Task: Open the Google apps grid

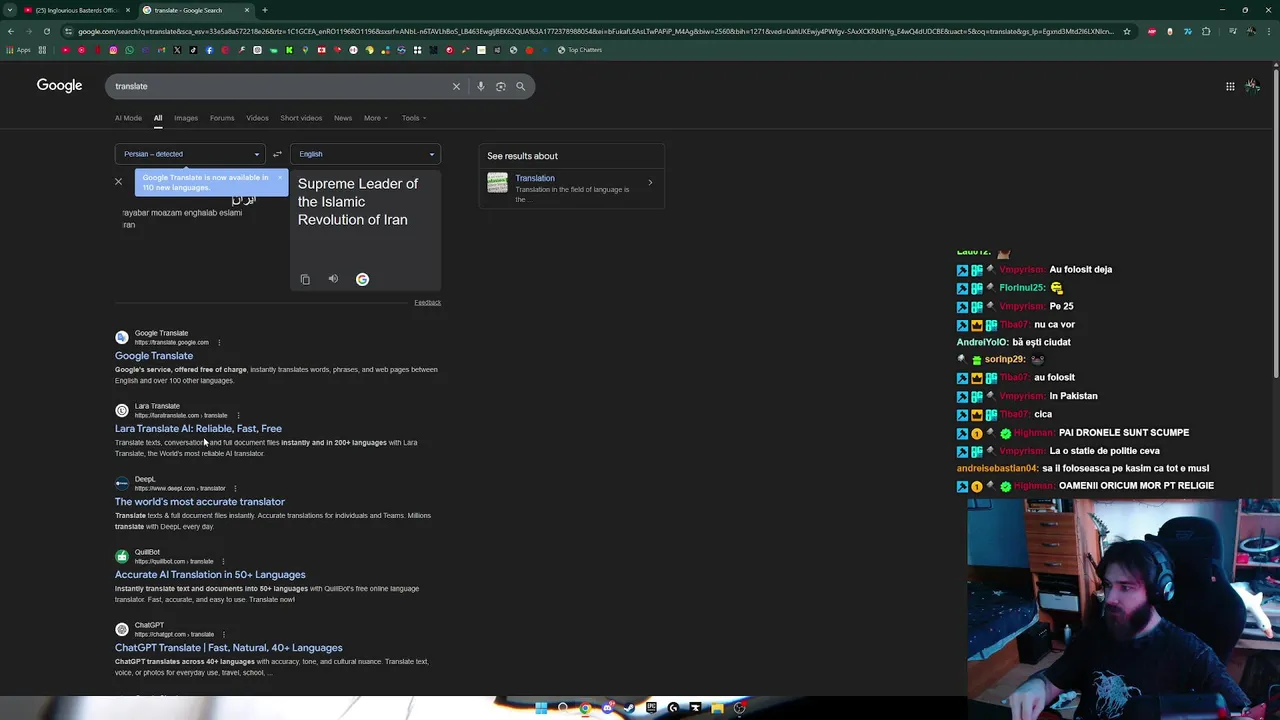Action: 1230,86
